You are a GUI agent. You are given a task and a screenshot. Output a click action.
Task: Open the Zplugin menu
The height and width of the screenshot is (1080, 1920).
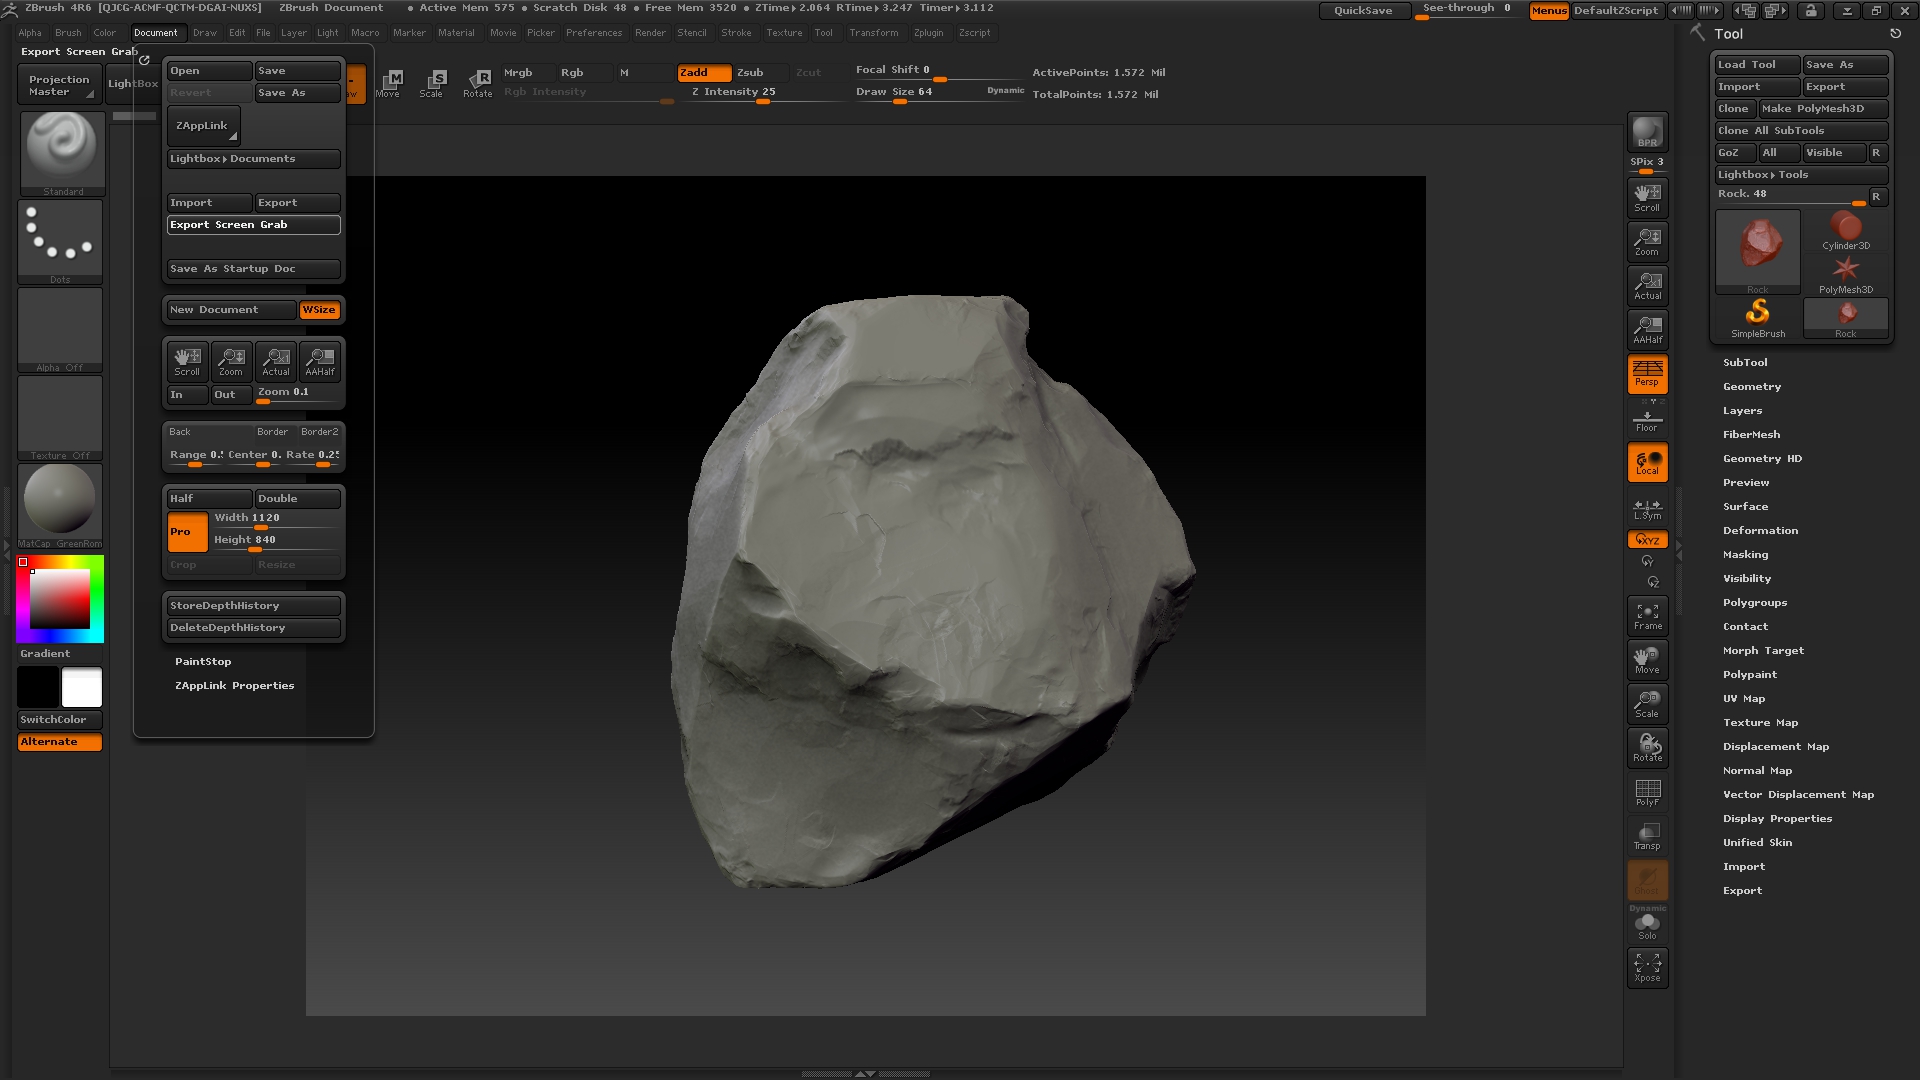[928, 33]
